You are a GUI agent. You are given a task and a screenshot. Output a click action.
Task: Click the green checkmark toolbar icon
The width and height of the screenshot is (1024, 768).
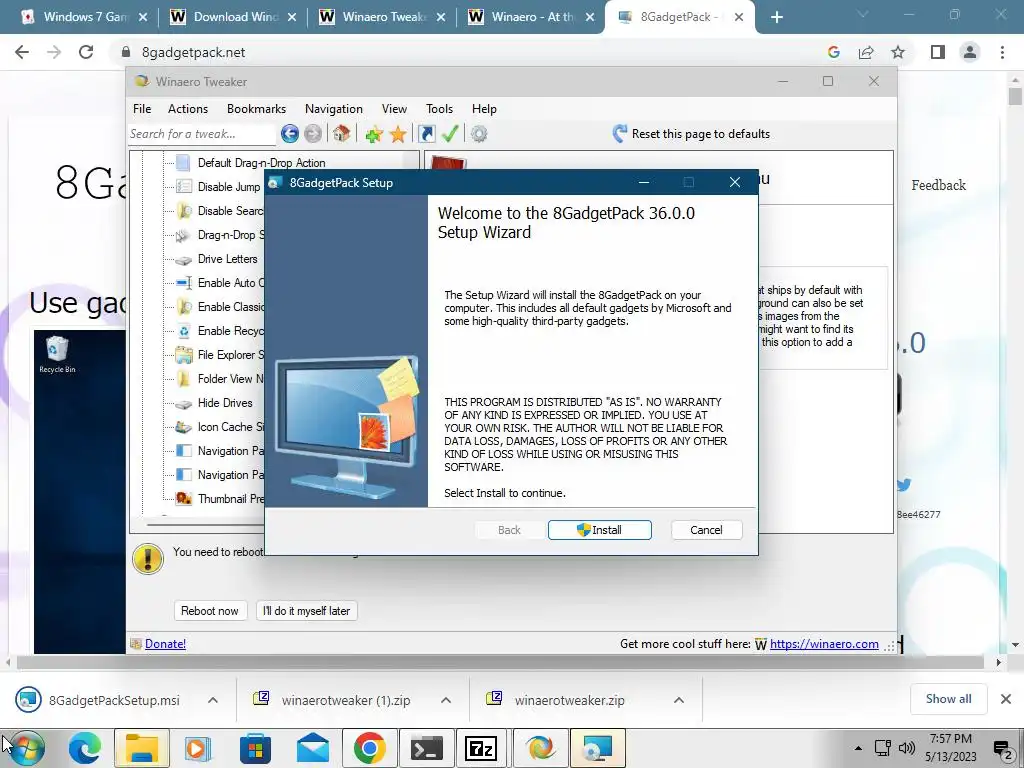pos(450,134)
